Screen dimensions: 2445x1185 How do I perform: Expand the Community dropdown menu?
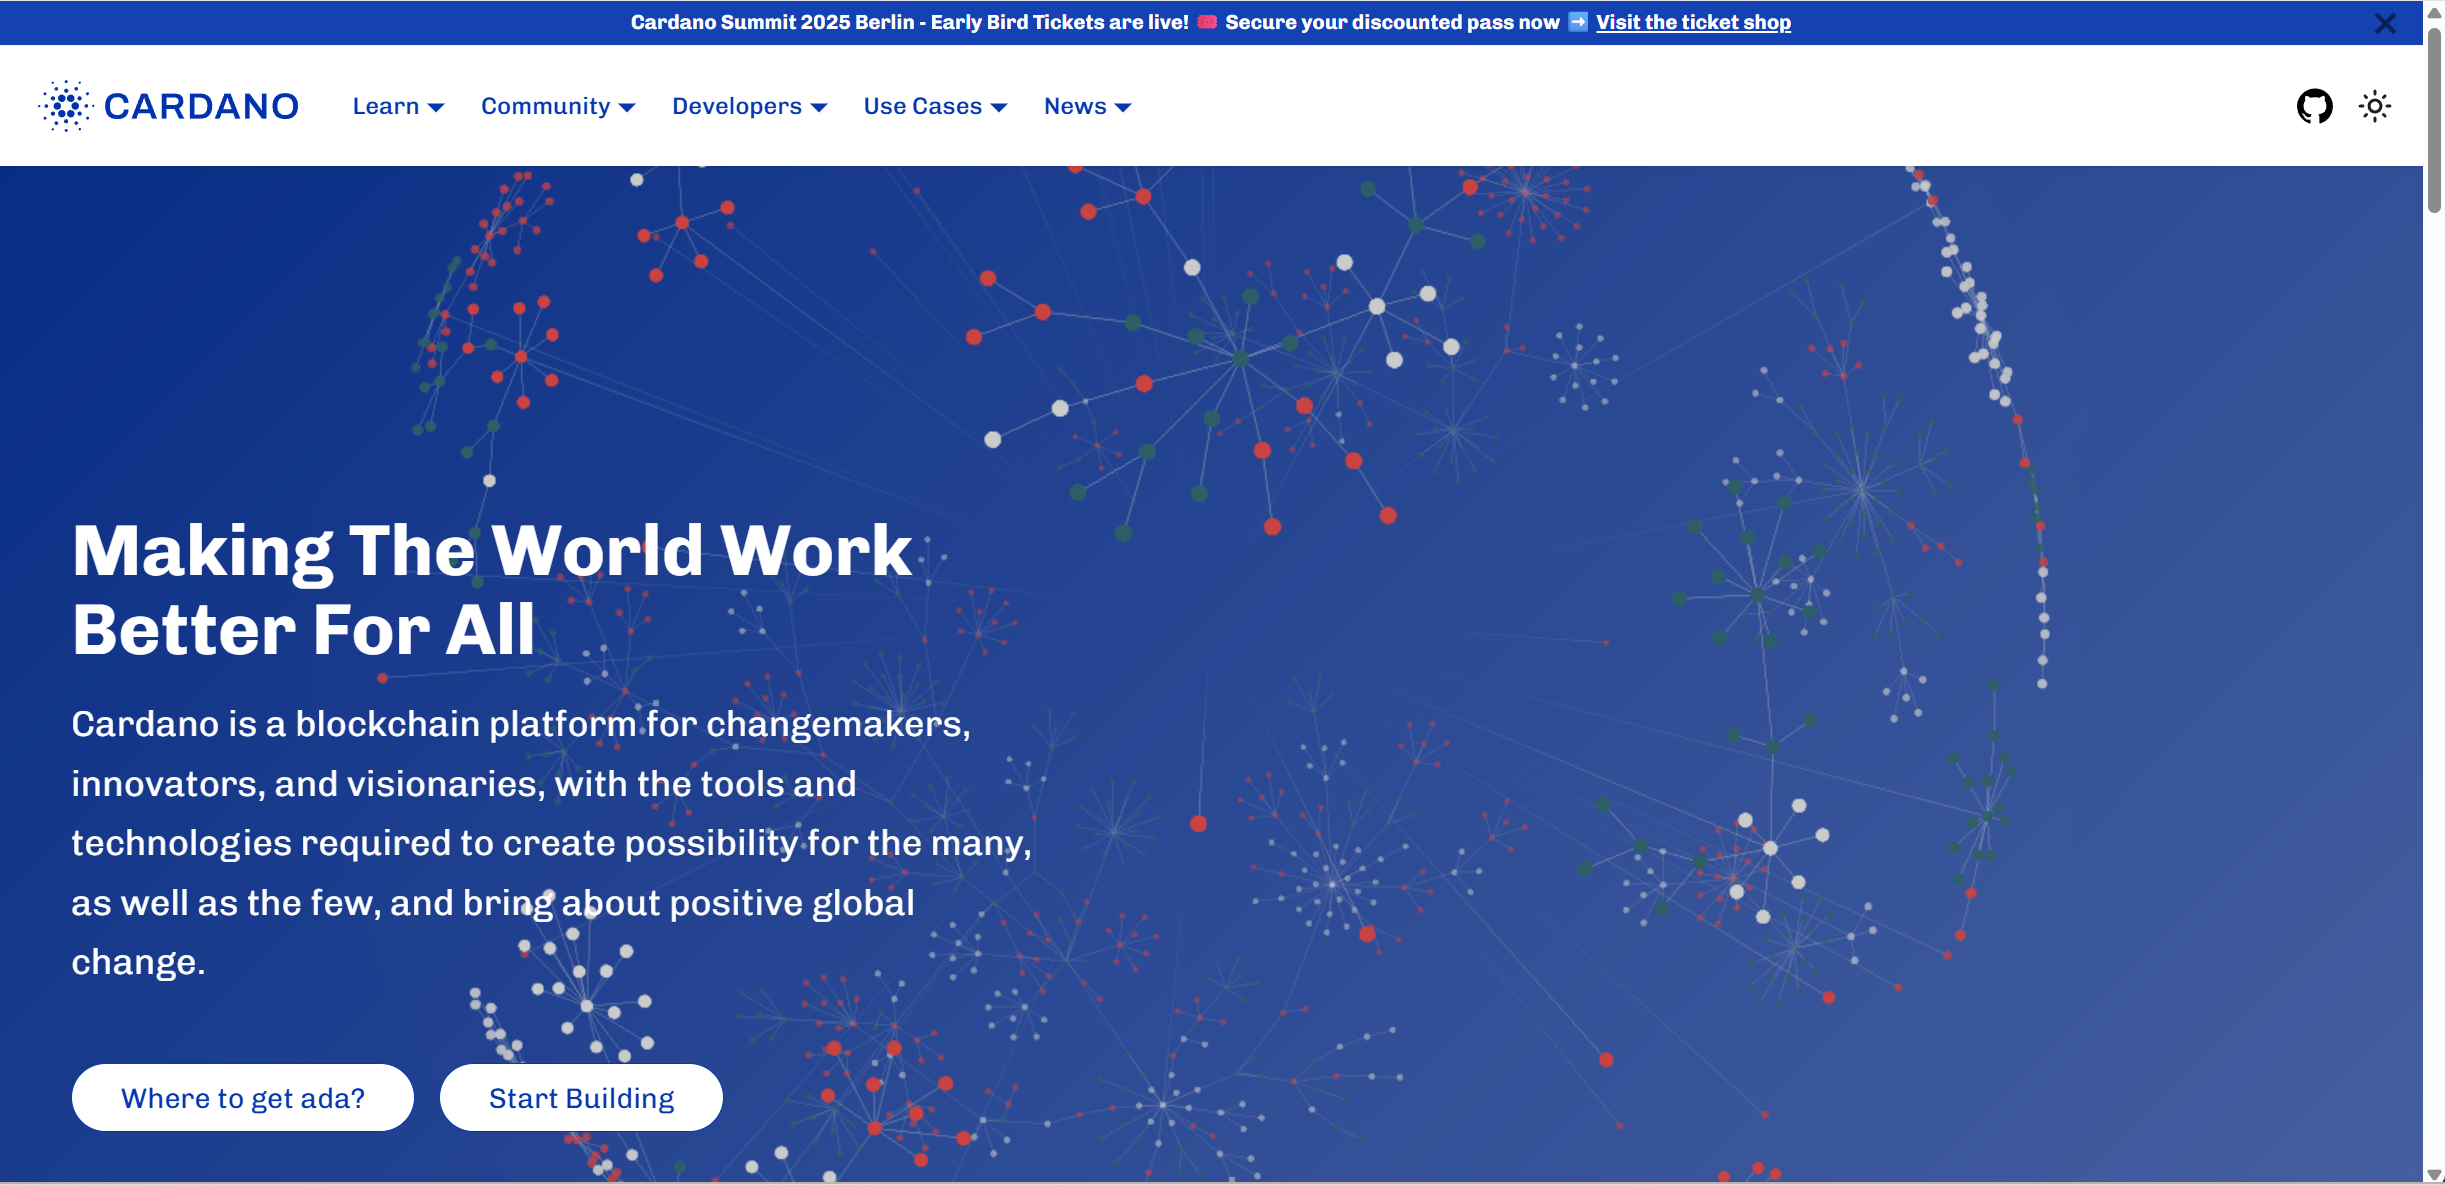(x=558, y=106)
